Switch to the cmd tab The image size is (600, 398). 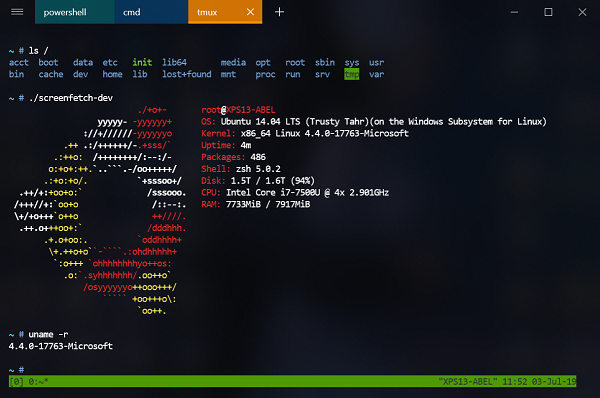151,12
